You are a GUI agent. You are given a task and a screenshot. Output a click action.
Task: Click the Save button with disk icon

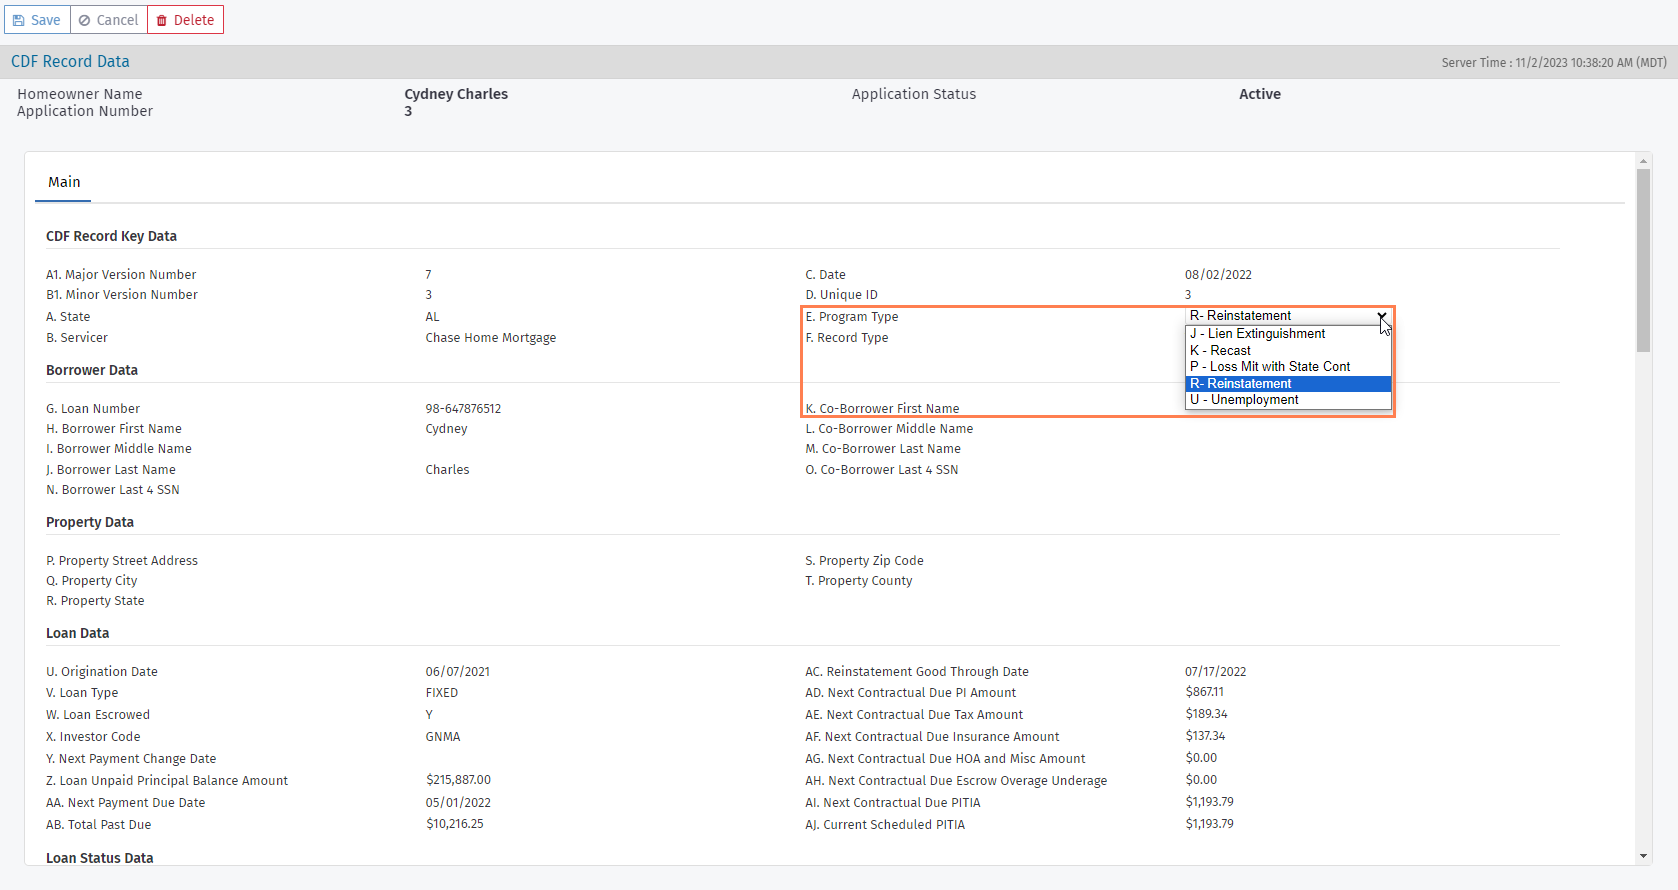tap(37, 20)
